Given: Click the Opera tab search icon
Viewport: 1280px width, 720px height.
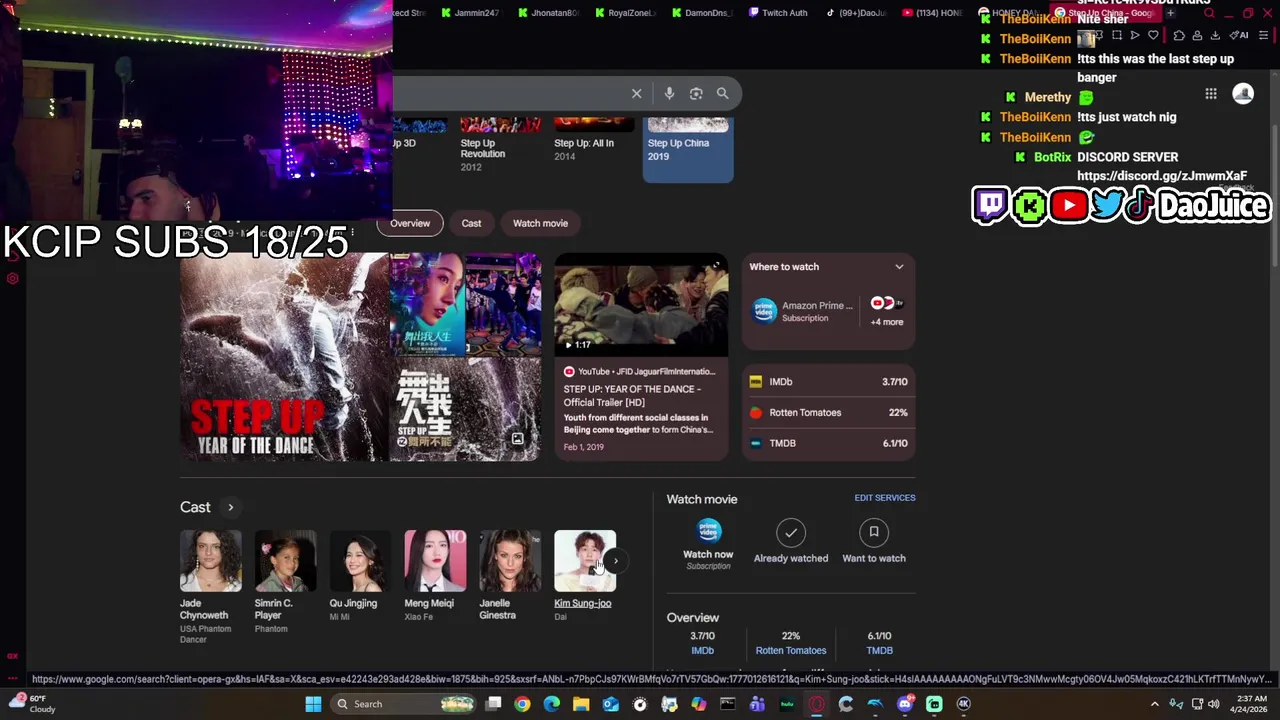Looking at the screenshot, I should [x=1209, y=13].
